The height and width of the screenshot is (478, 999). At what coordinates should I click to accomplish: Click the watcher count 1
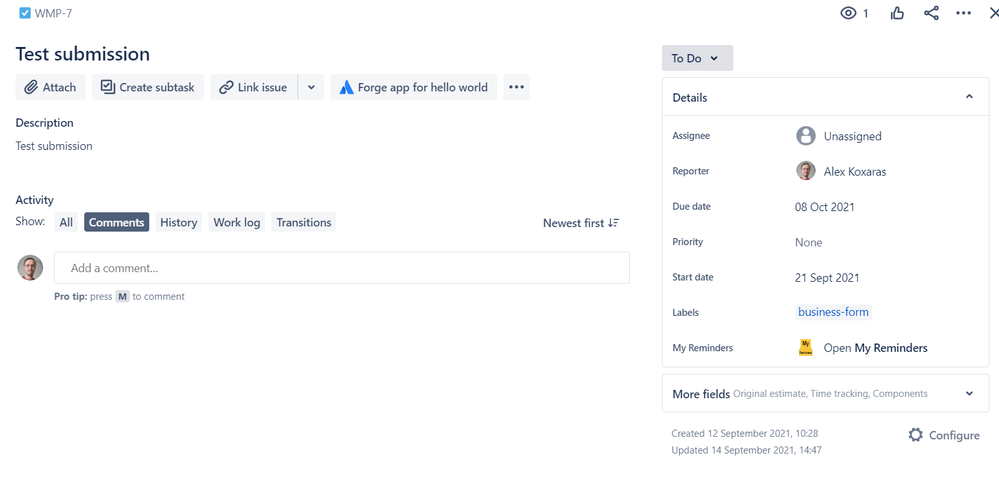866,13
